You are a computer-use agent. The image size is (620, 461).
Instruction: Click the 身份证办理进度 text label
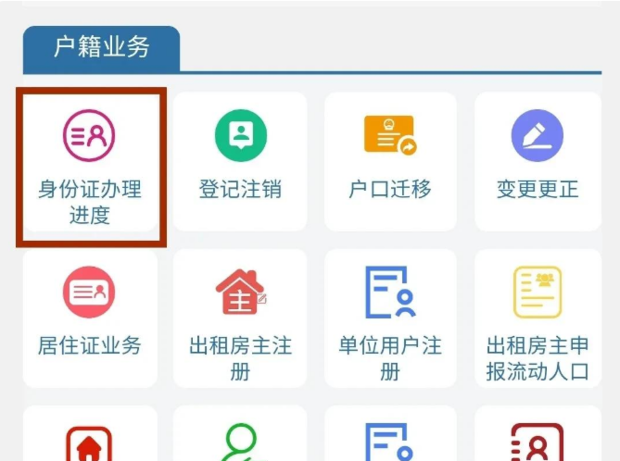point(90,202)
